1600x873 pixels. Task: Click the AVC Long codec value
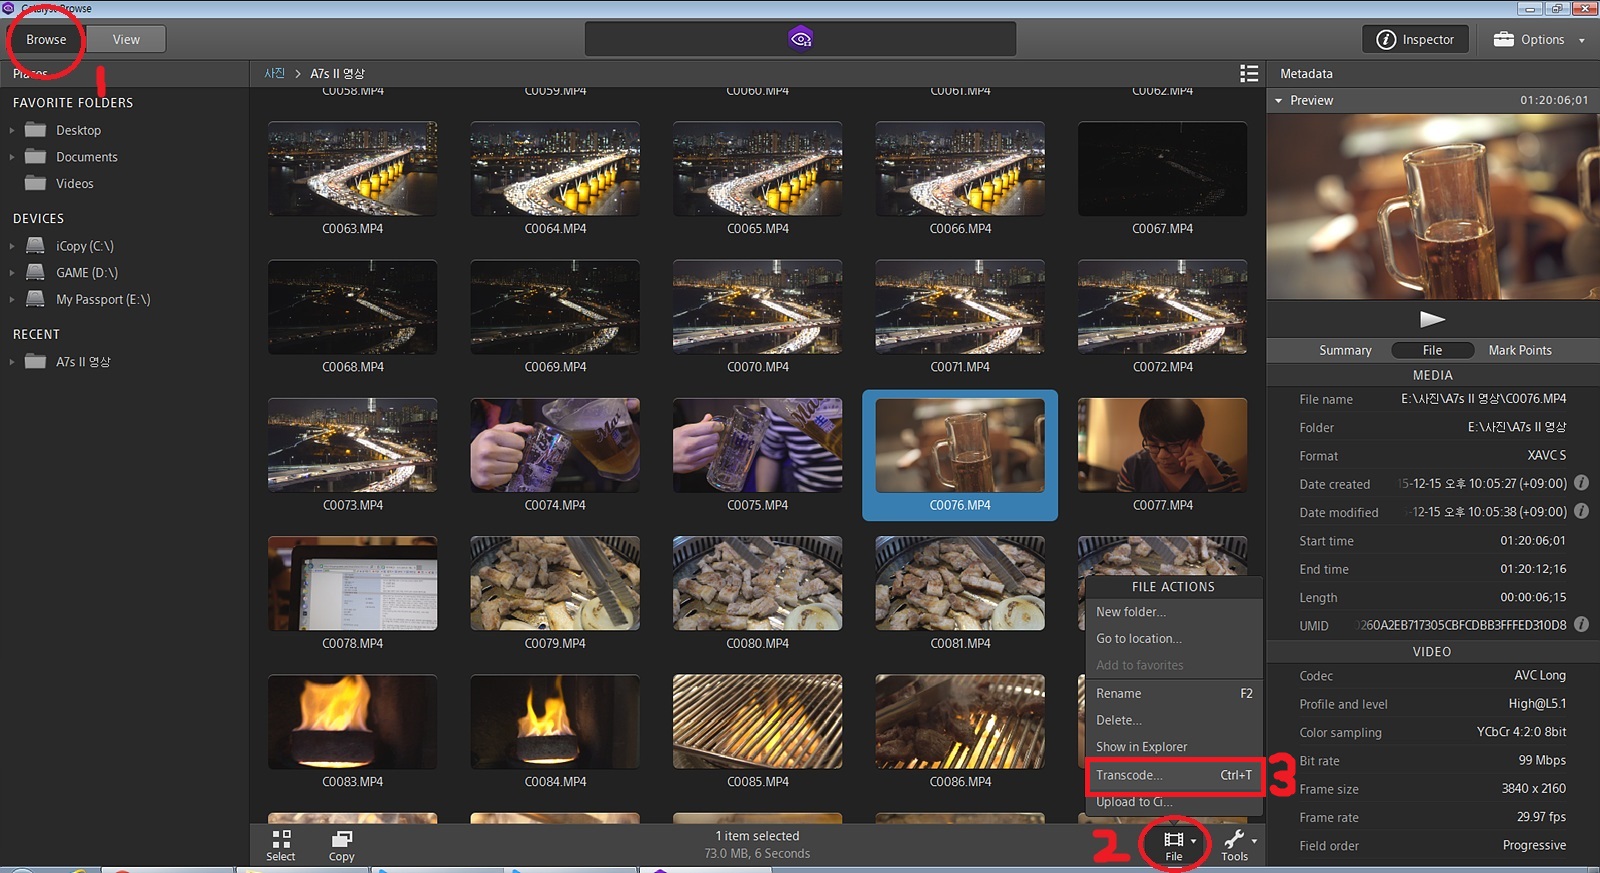(x=1540, y=675)
